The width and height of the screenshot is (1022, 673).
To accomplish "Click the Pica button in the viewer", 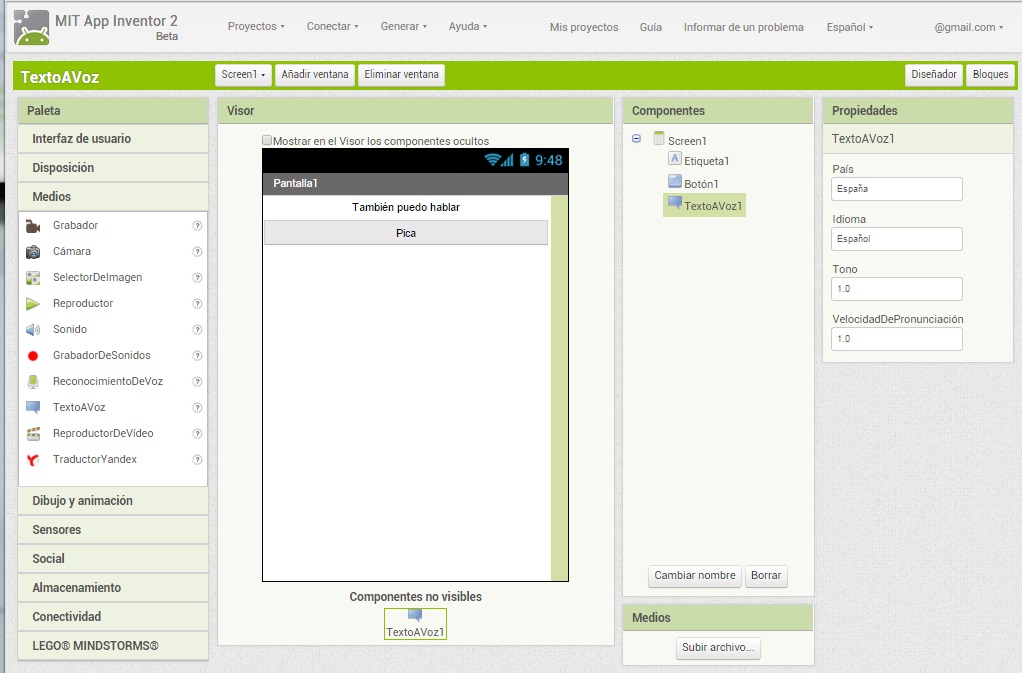I will tap(405, 233).
